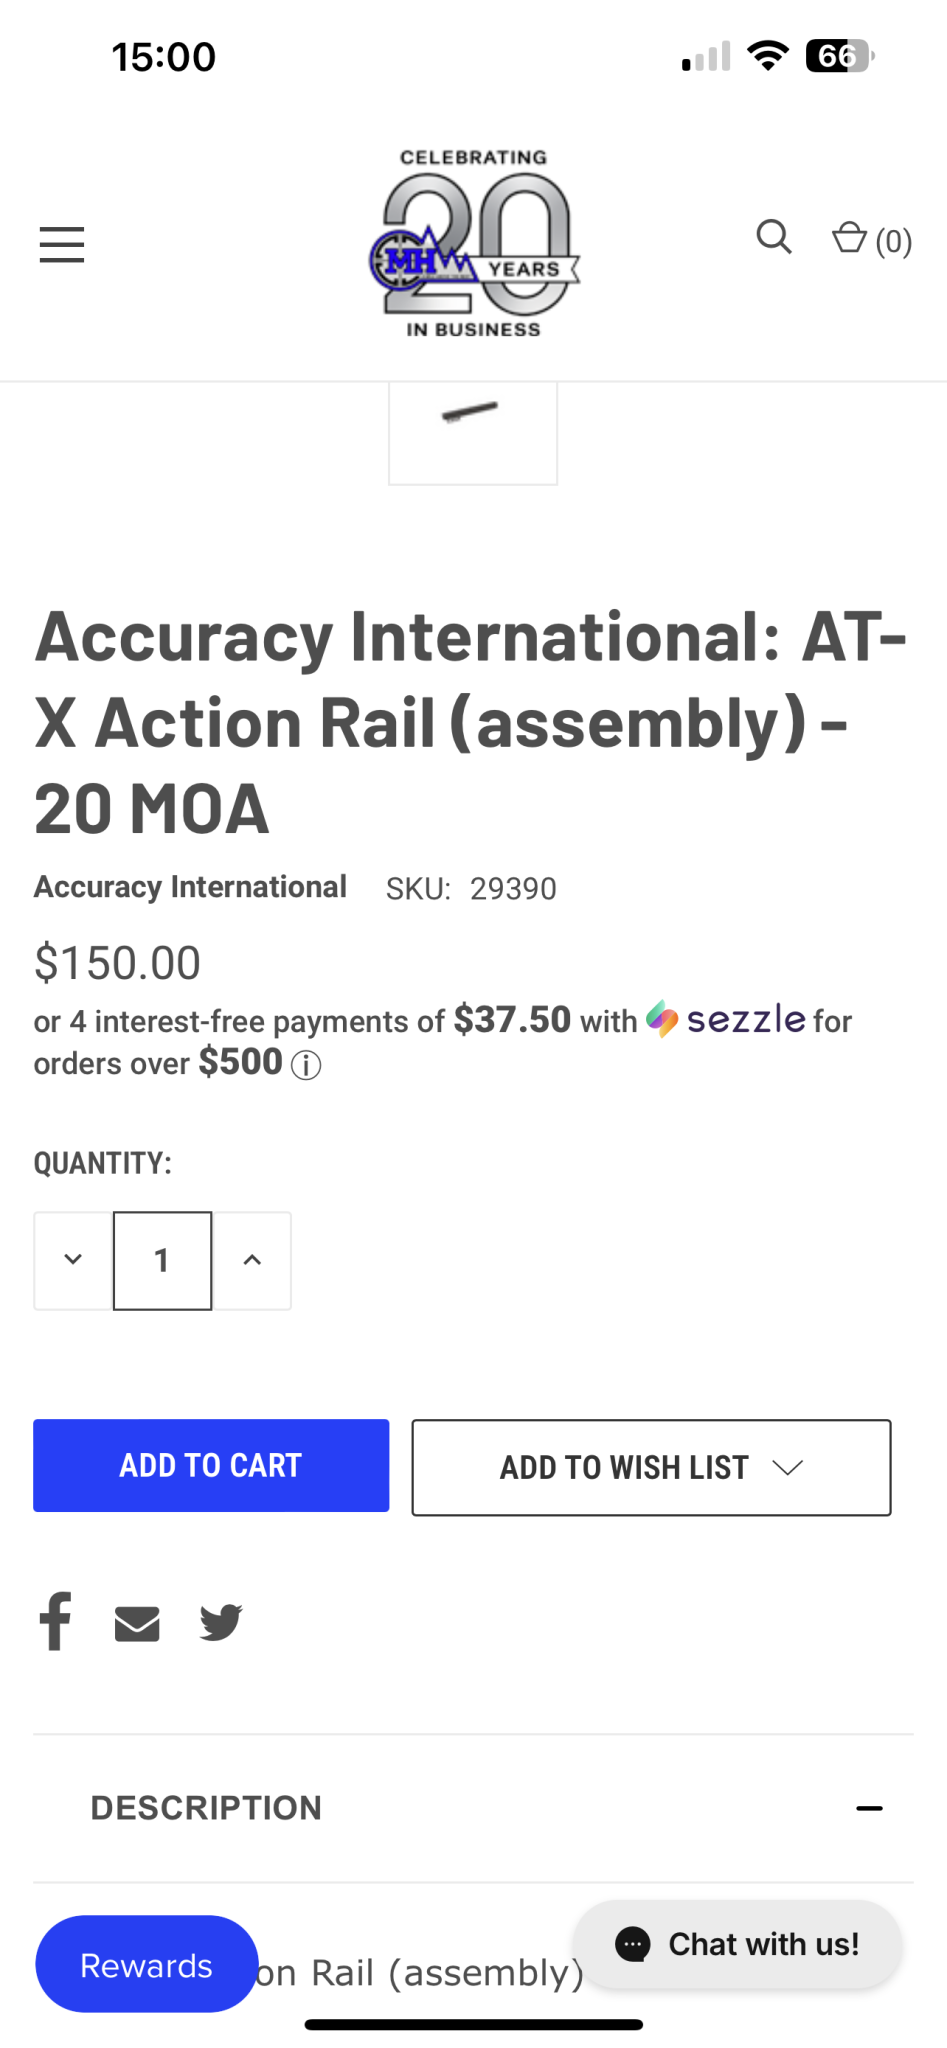Open Sezzle payment info icon
The height and width of the screenshot is (2048, 947).
click(x=306, y=1065)
